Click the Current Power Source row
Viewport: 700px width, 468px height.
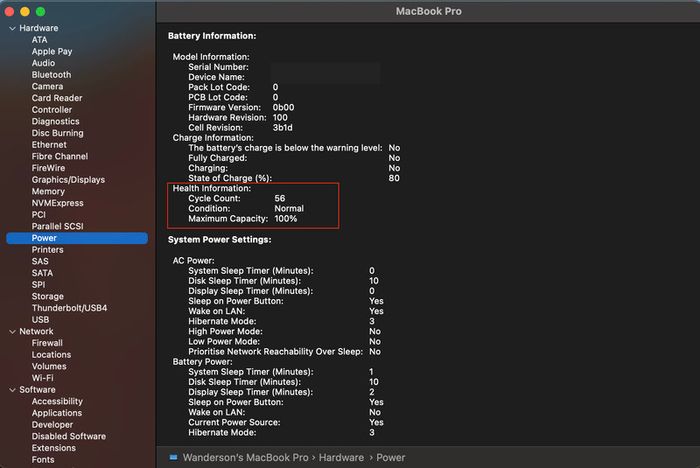click(286, 422)
